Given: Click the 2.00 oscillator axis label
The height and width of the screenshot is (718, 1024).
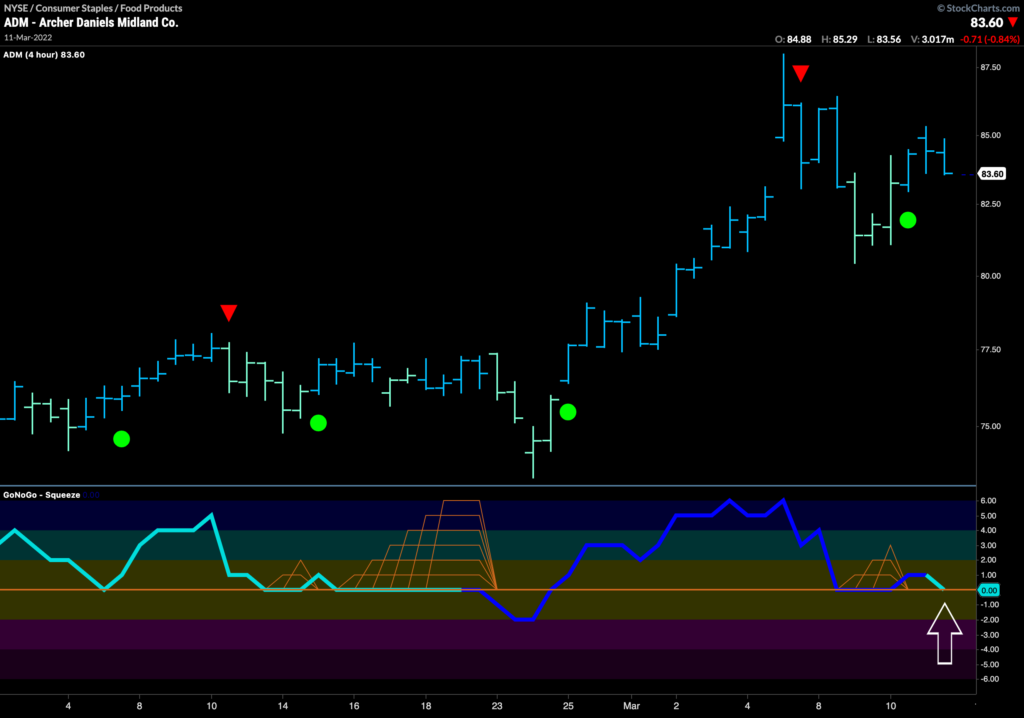Looking at the screenshot, I should (x=988, y=560).
